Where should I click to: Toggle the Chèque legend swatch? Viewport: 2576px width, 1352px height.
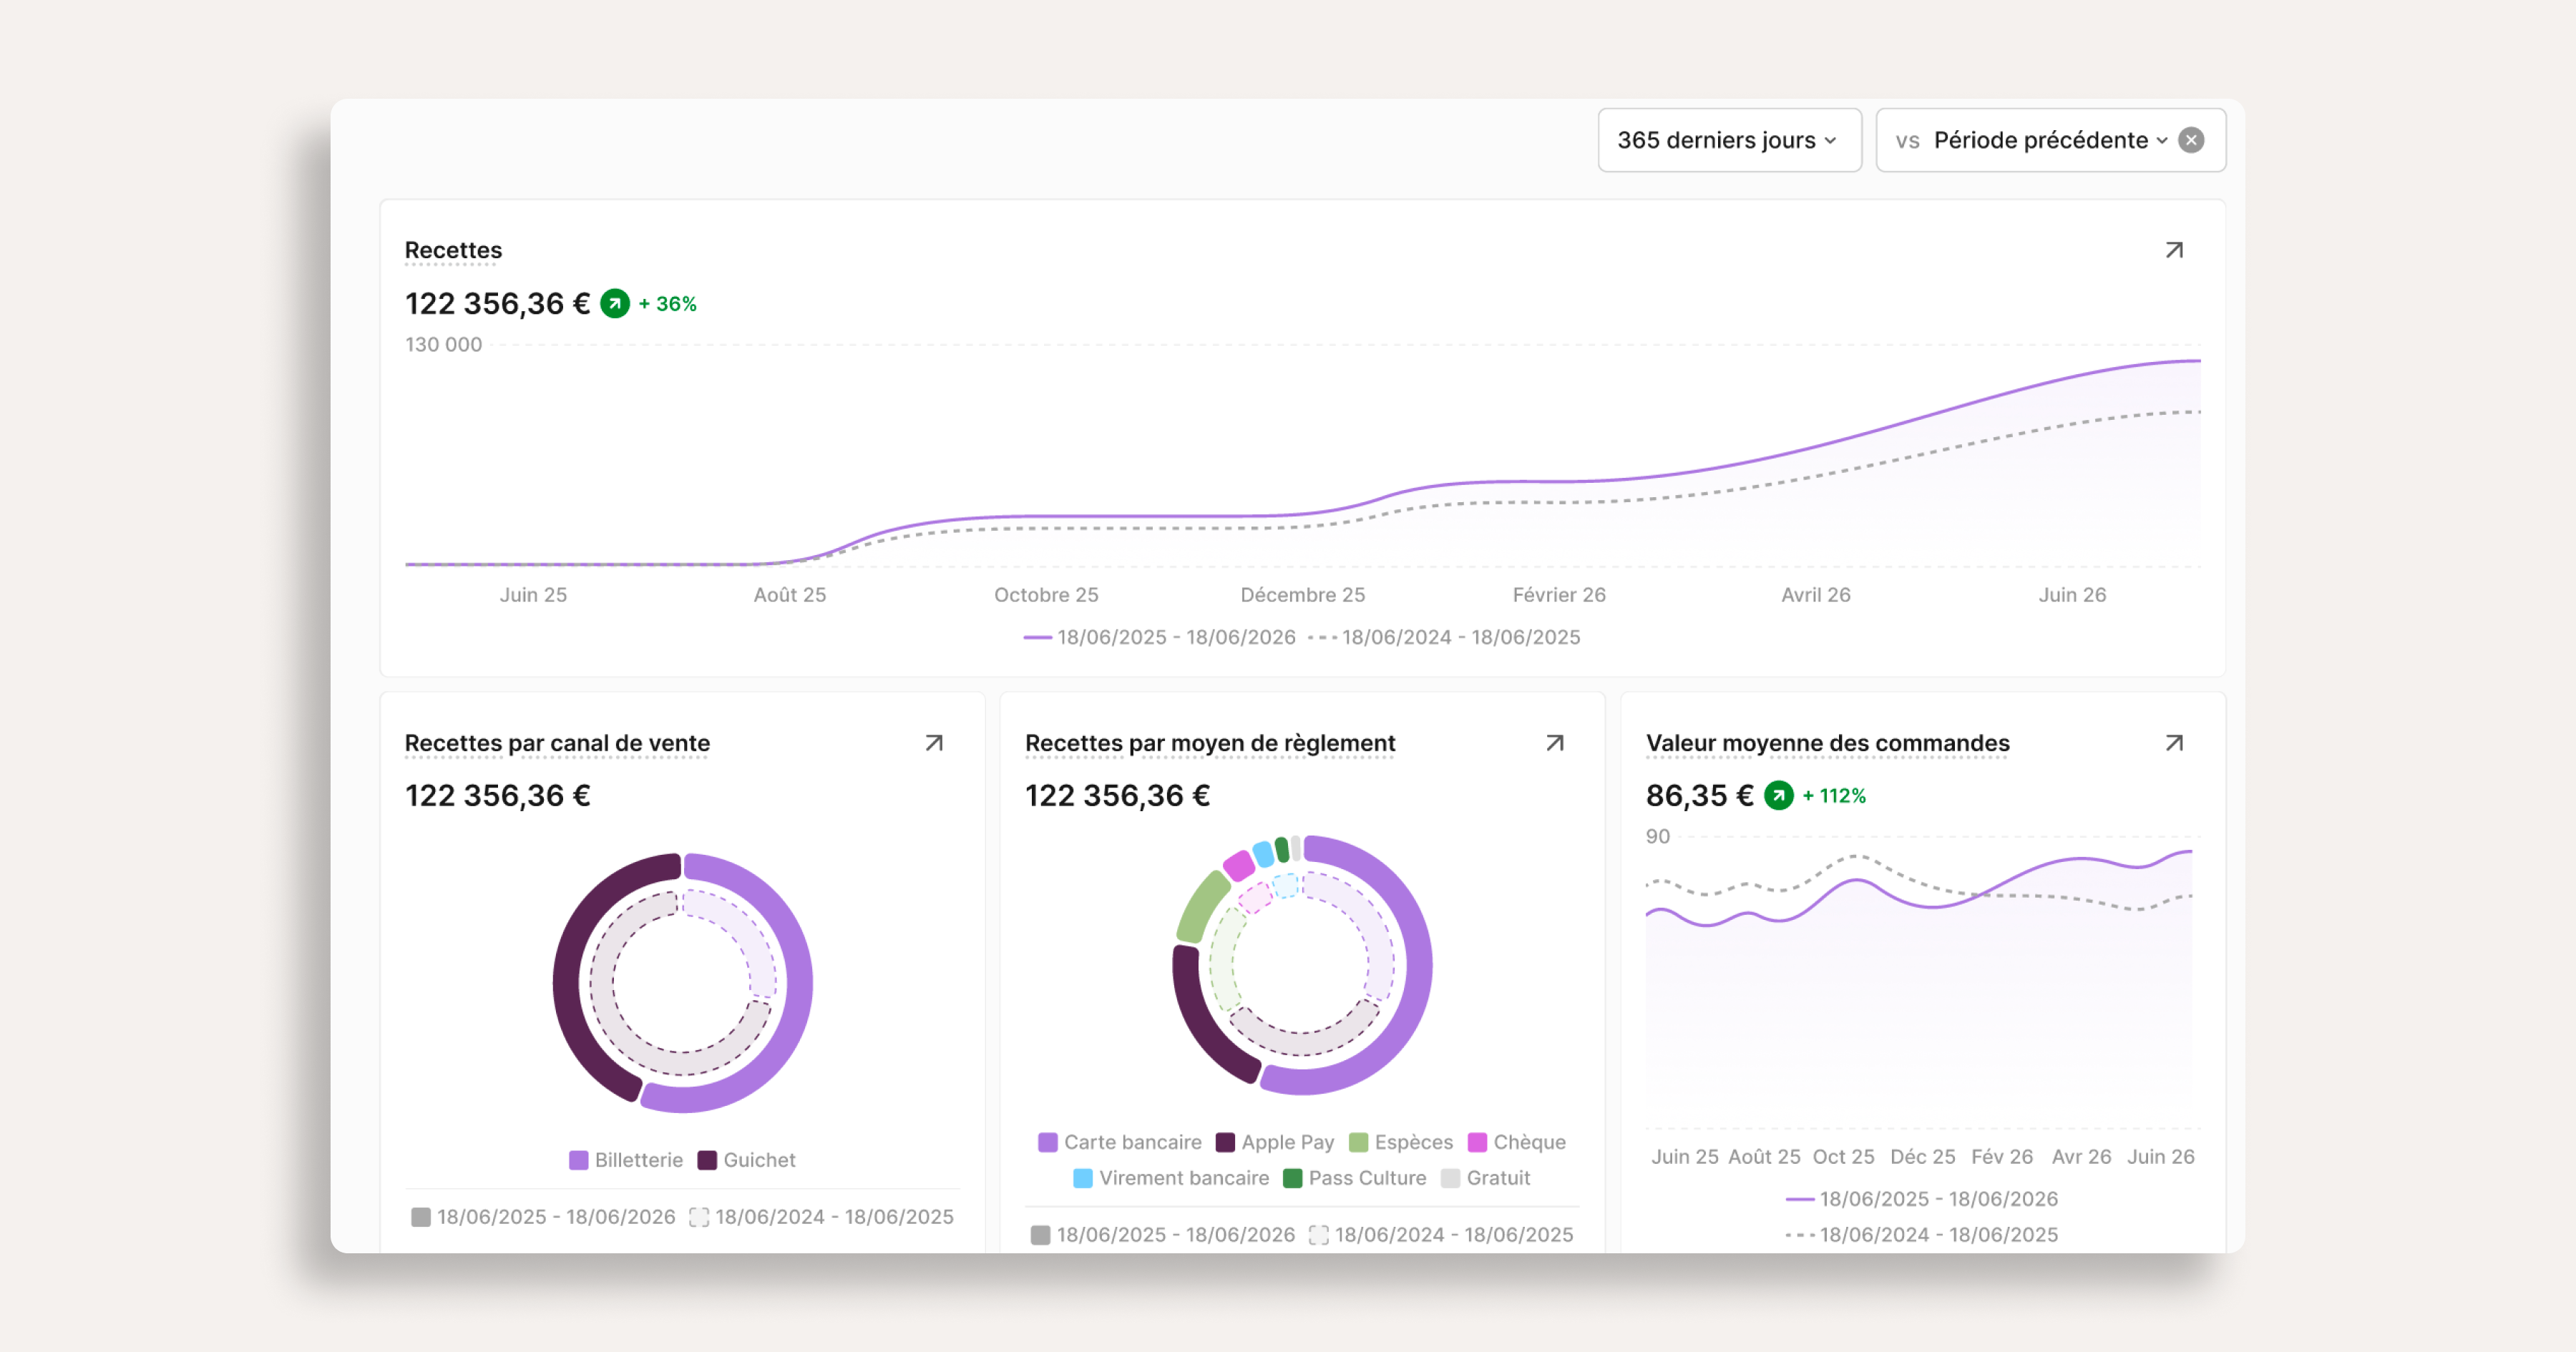coord(1477,1142)
